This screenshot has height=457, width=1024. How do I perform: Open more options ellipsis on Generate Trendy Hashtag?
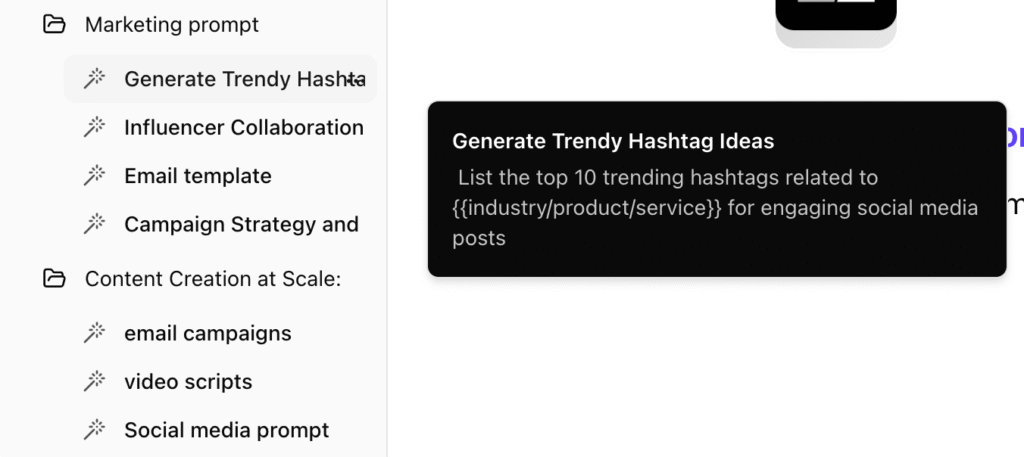pos(355,80)
